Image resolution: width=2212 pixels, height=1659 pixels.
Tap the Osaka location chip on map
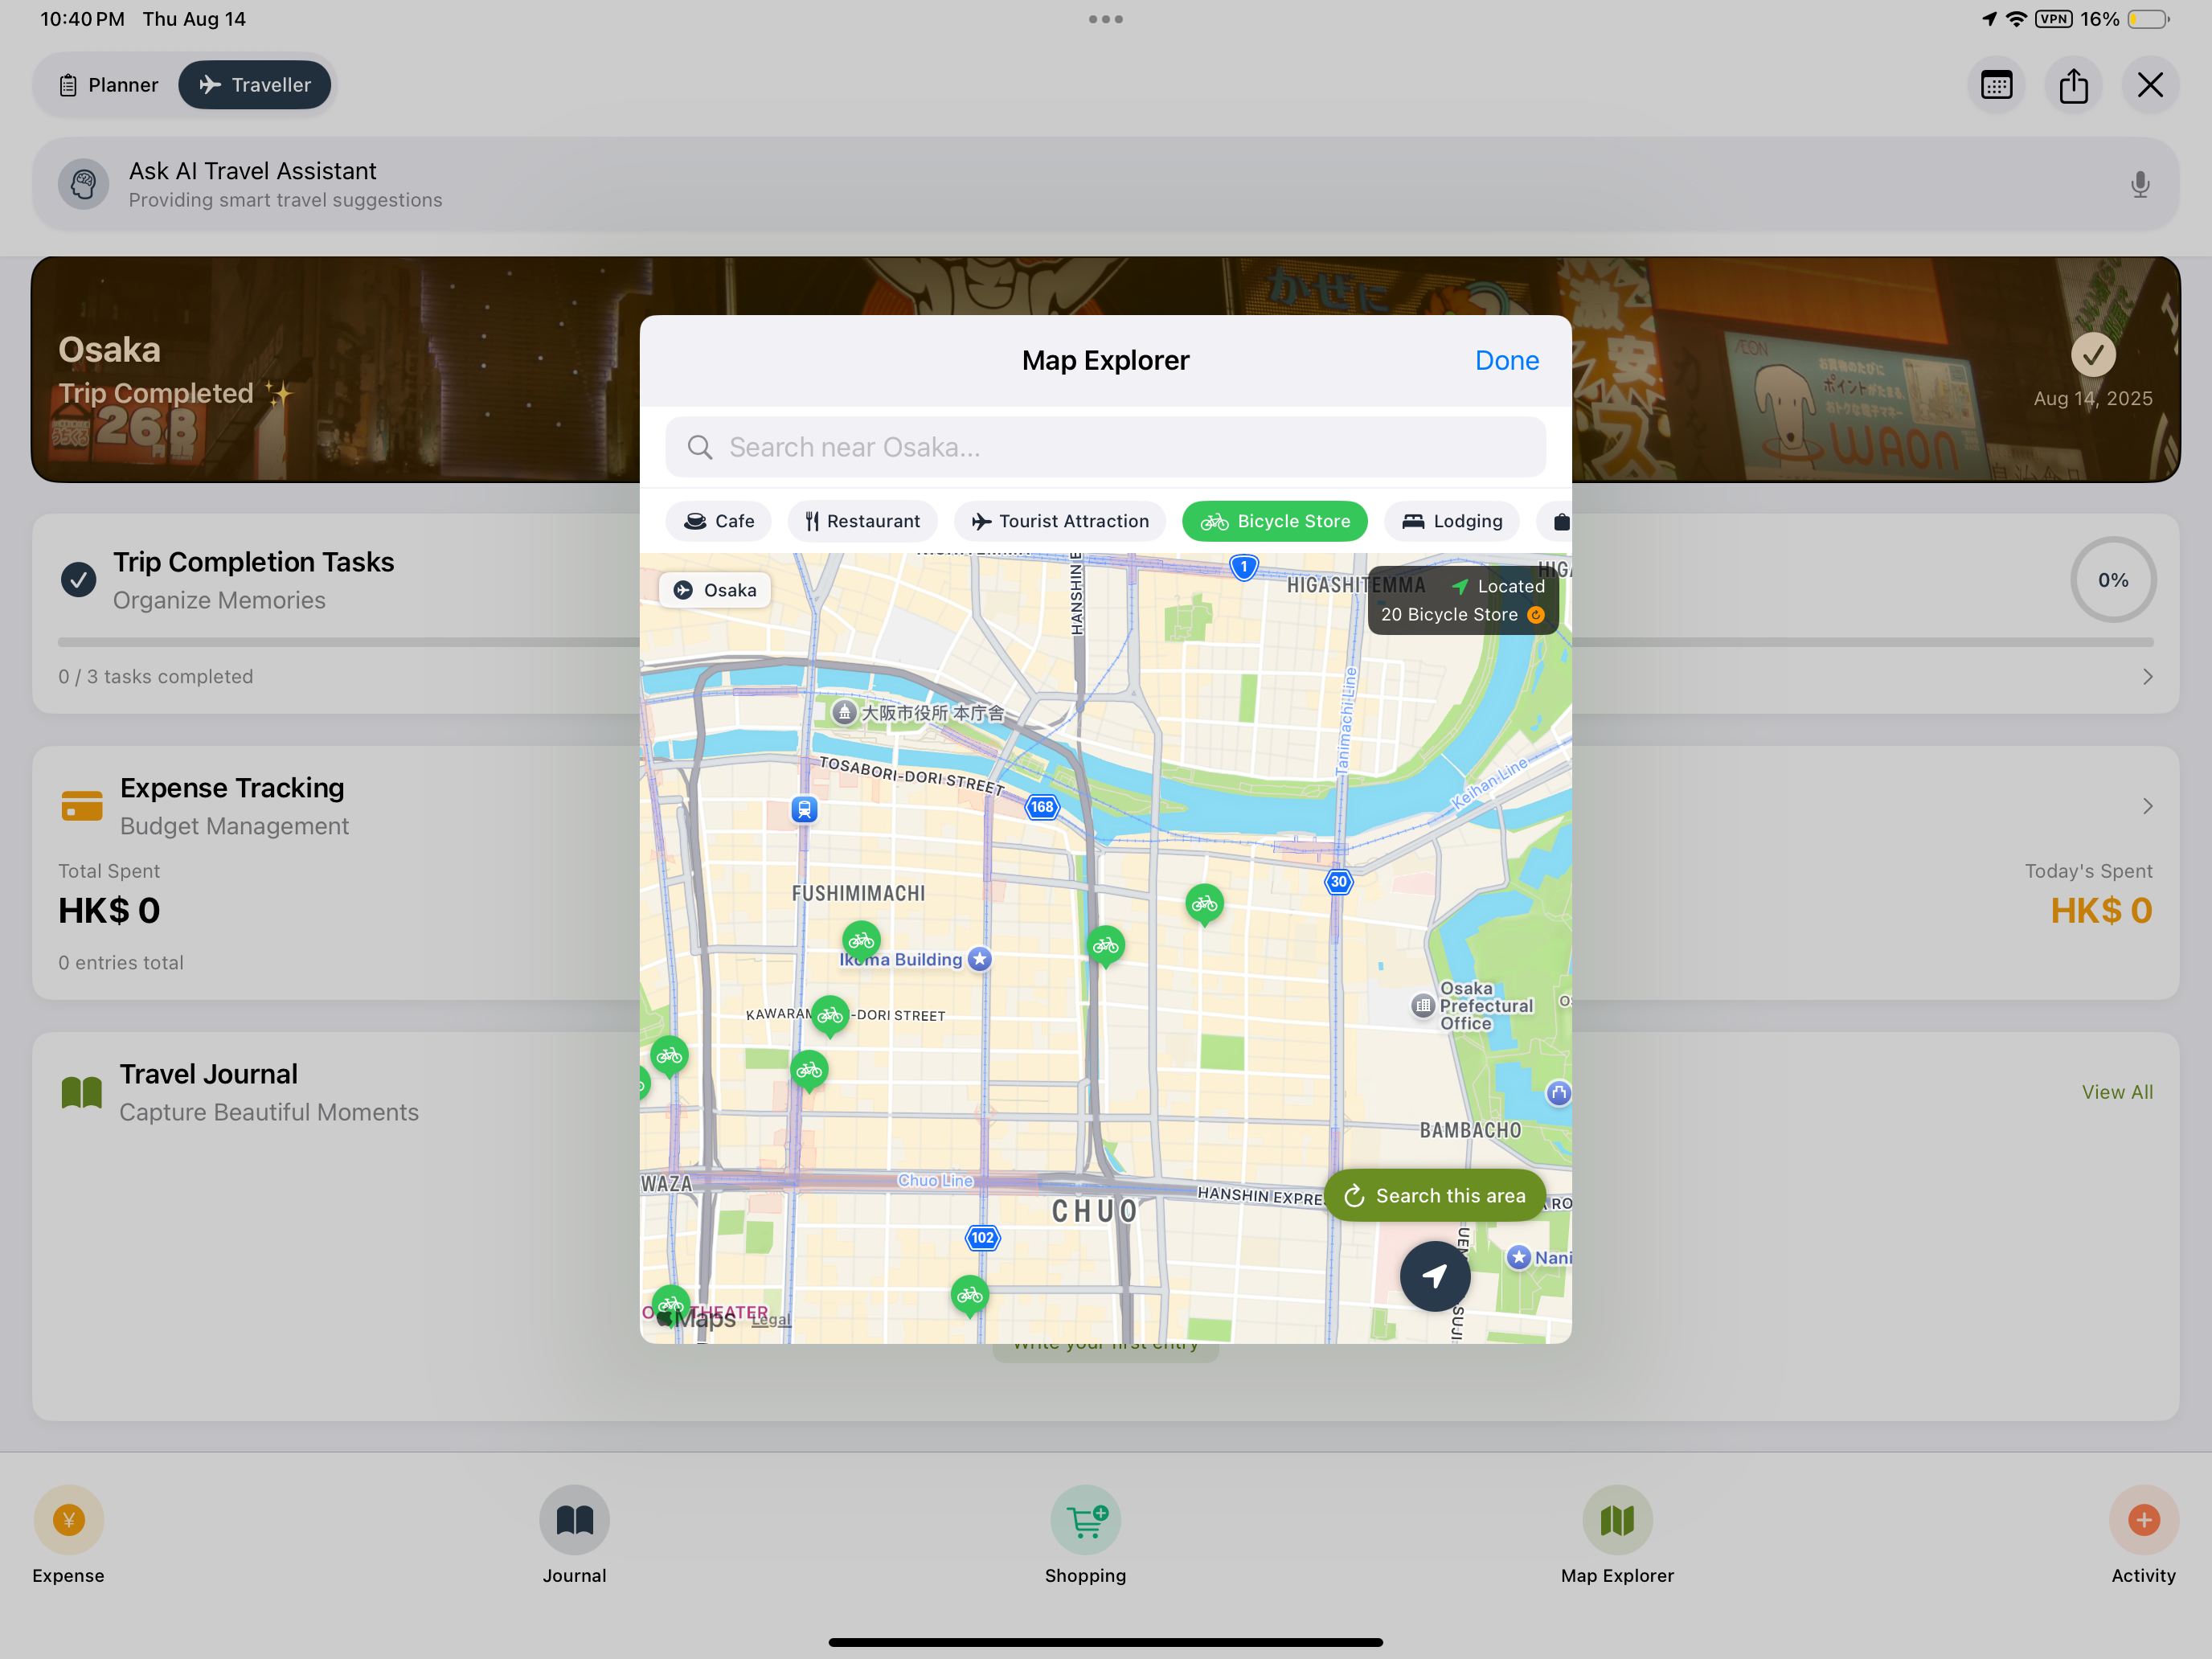[714, 590]
